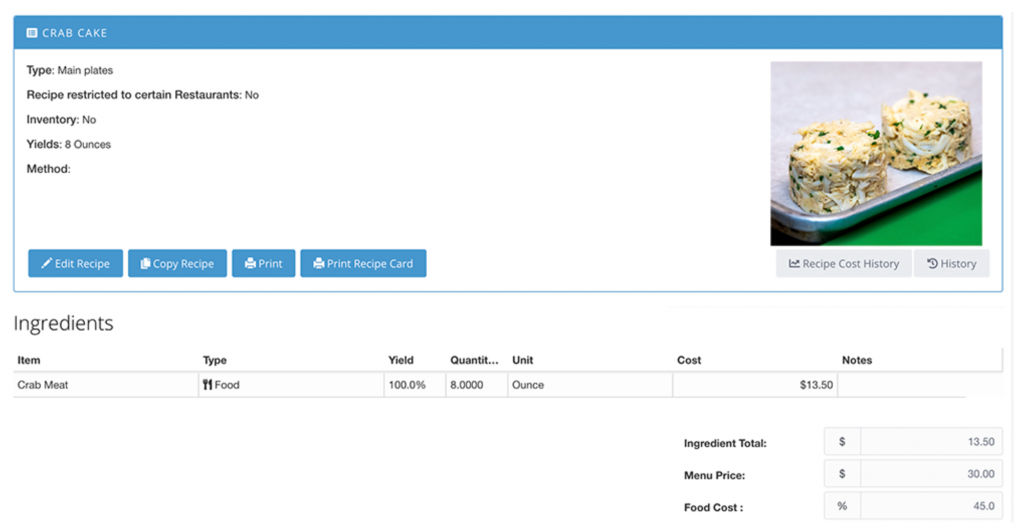1024x532 pixels.
Task: Open the crab cake photo thumbnail
Action: coord(876,153)
